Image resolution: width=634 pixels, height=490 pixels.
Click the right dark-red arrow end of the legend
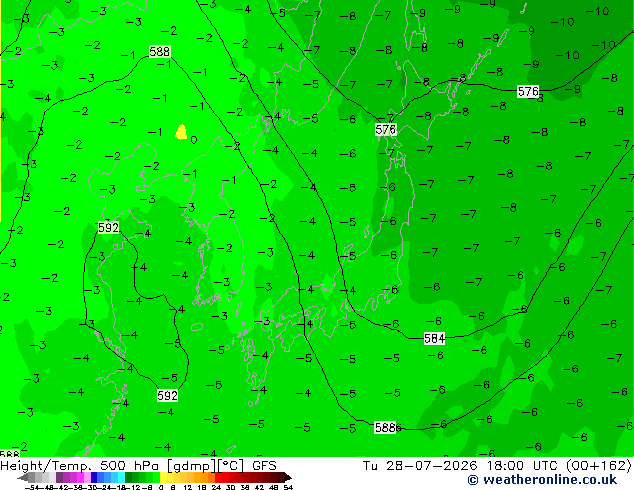pyautogui.click(x=287, y=477)
